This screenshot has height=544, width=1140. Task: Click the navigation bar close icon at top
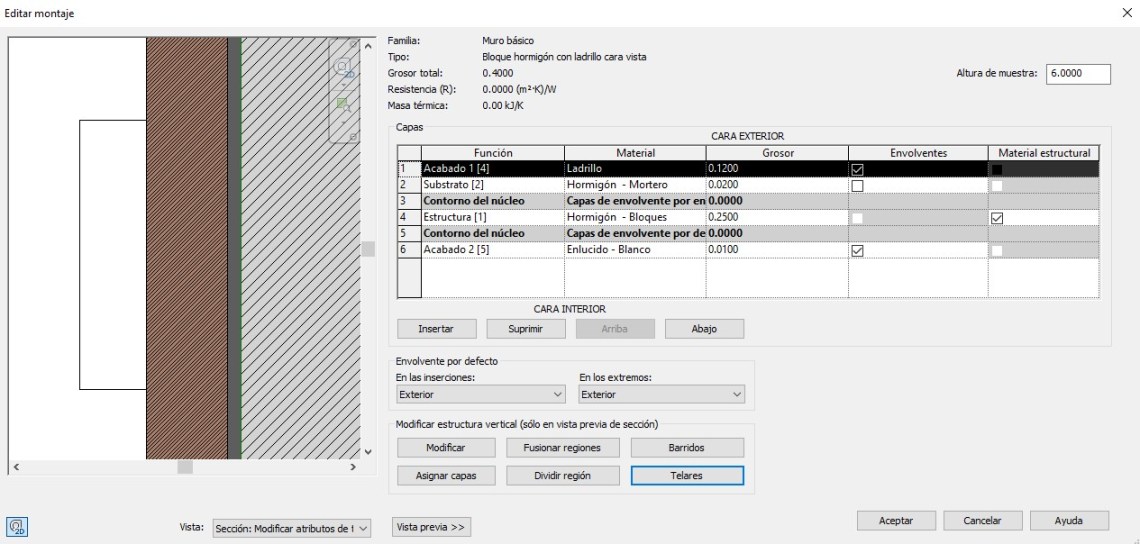[353, 44]
